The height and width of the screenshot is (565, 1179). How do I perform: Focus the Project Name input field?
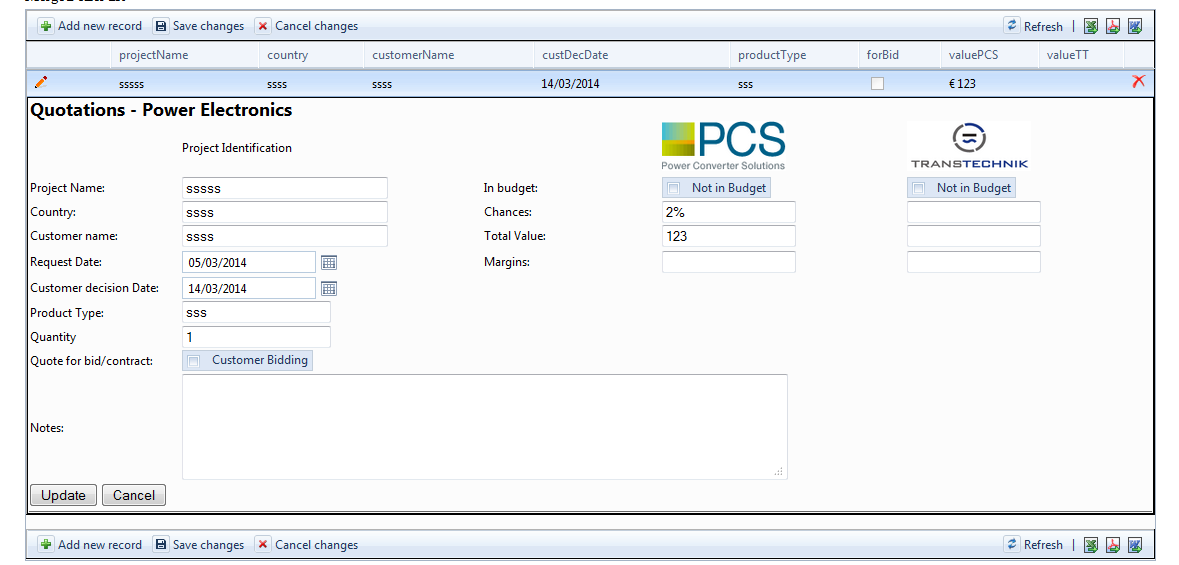[x=285, y=188]
